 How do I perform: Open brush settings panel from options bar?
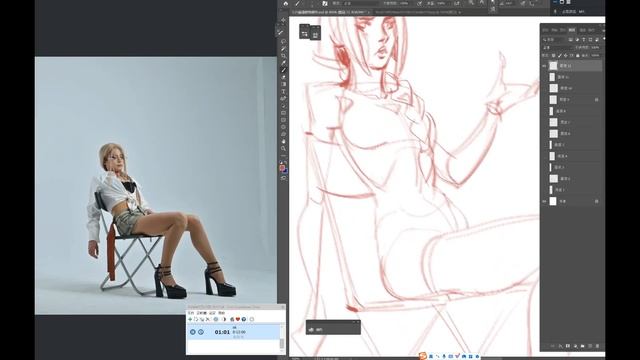coord(325,3)
